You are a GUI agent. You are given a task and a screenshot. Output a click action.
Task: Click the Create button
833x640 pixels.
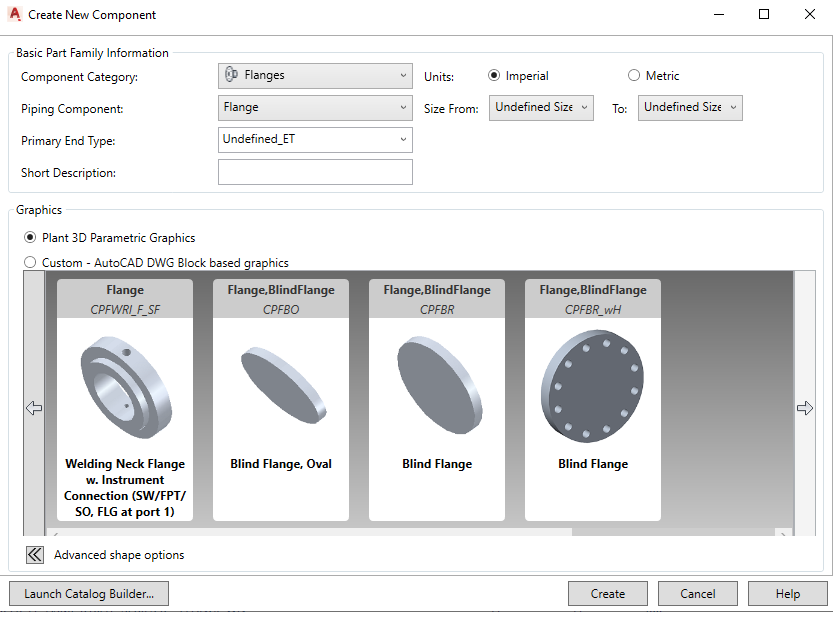[x=608, y=594]
